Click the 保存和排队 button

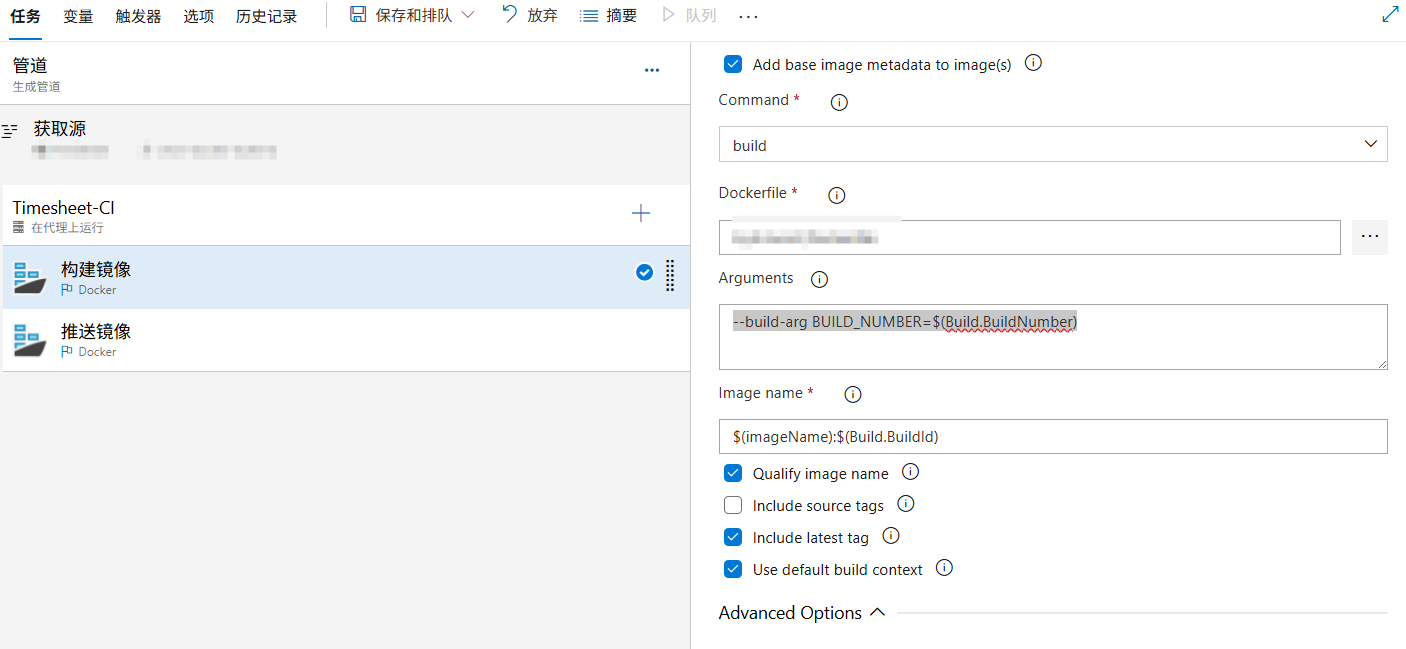point(413,16)
